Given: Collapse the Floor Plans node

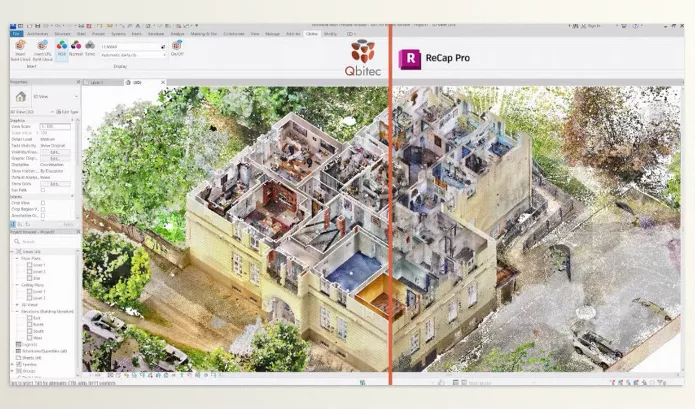Looking at the screenshot, I should tap(17, 258).
